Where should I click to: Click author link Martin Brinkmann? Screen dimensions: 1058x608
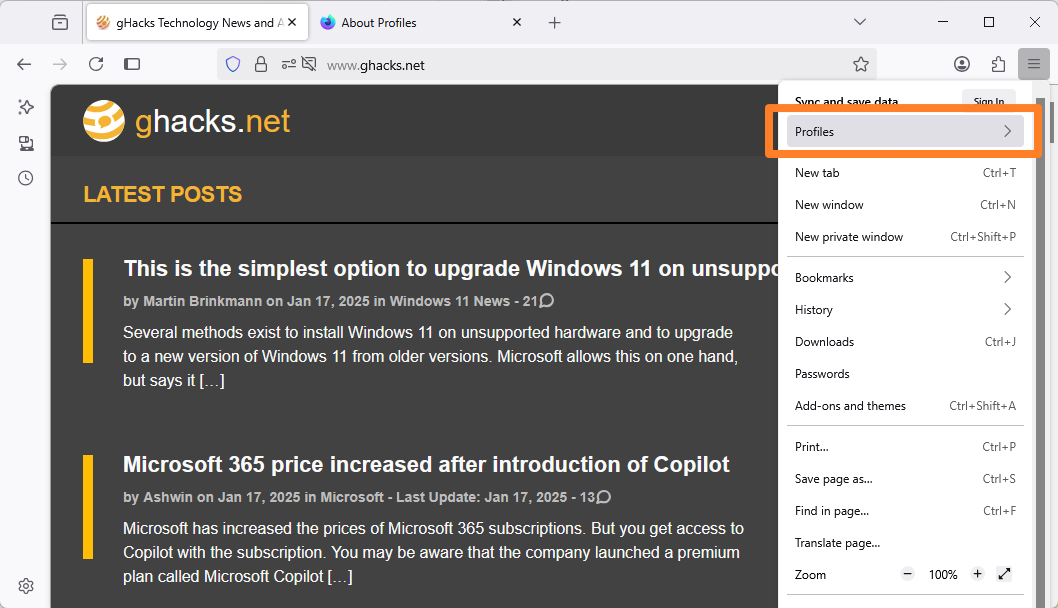(x=202, y=301)
